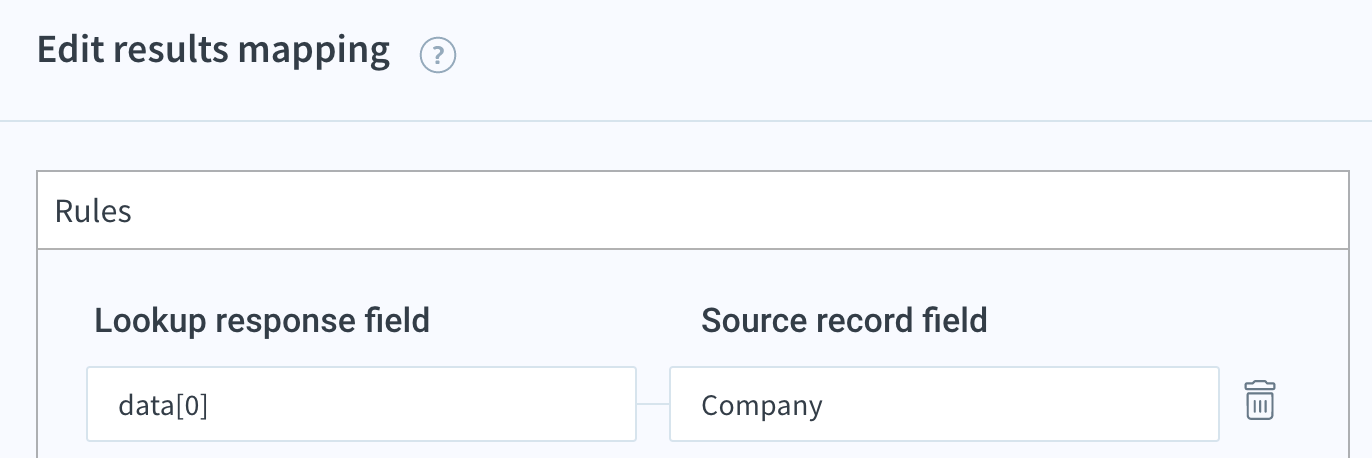Click the bin icon next to Company

[1260, 400]
